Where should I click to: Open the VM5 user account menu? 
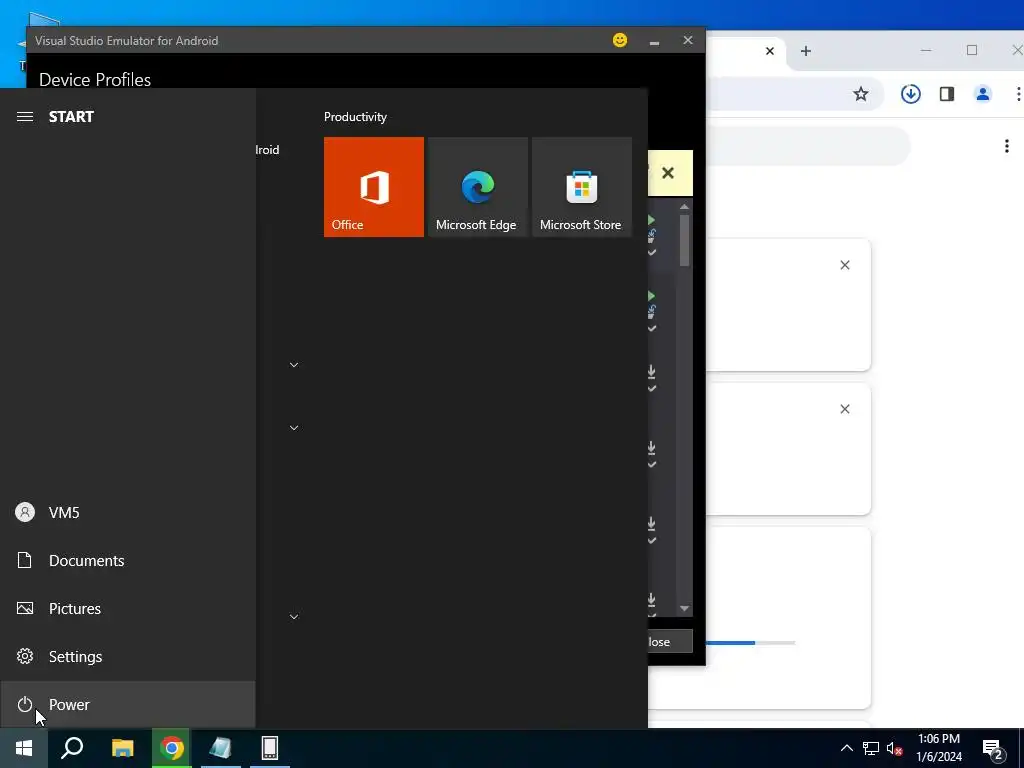[x=127, y=513]
